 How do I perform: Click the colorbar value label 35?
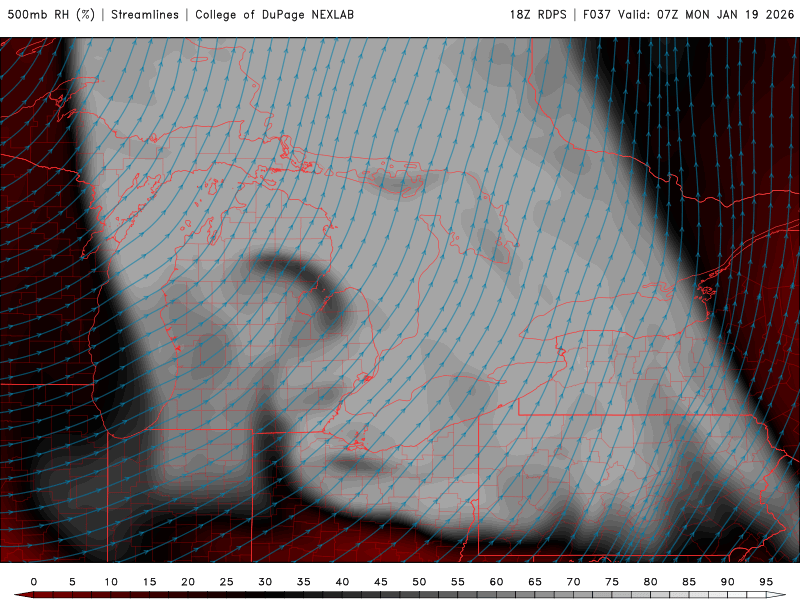(304, 582)
